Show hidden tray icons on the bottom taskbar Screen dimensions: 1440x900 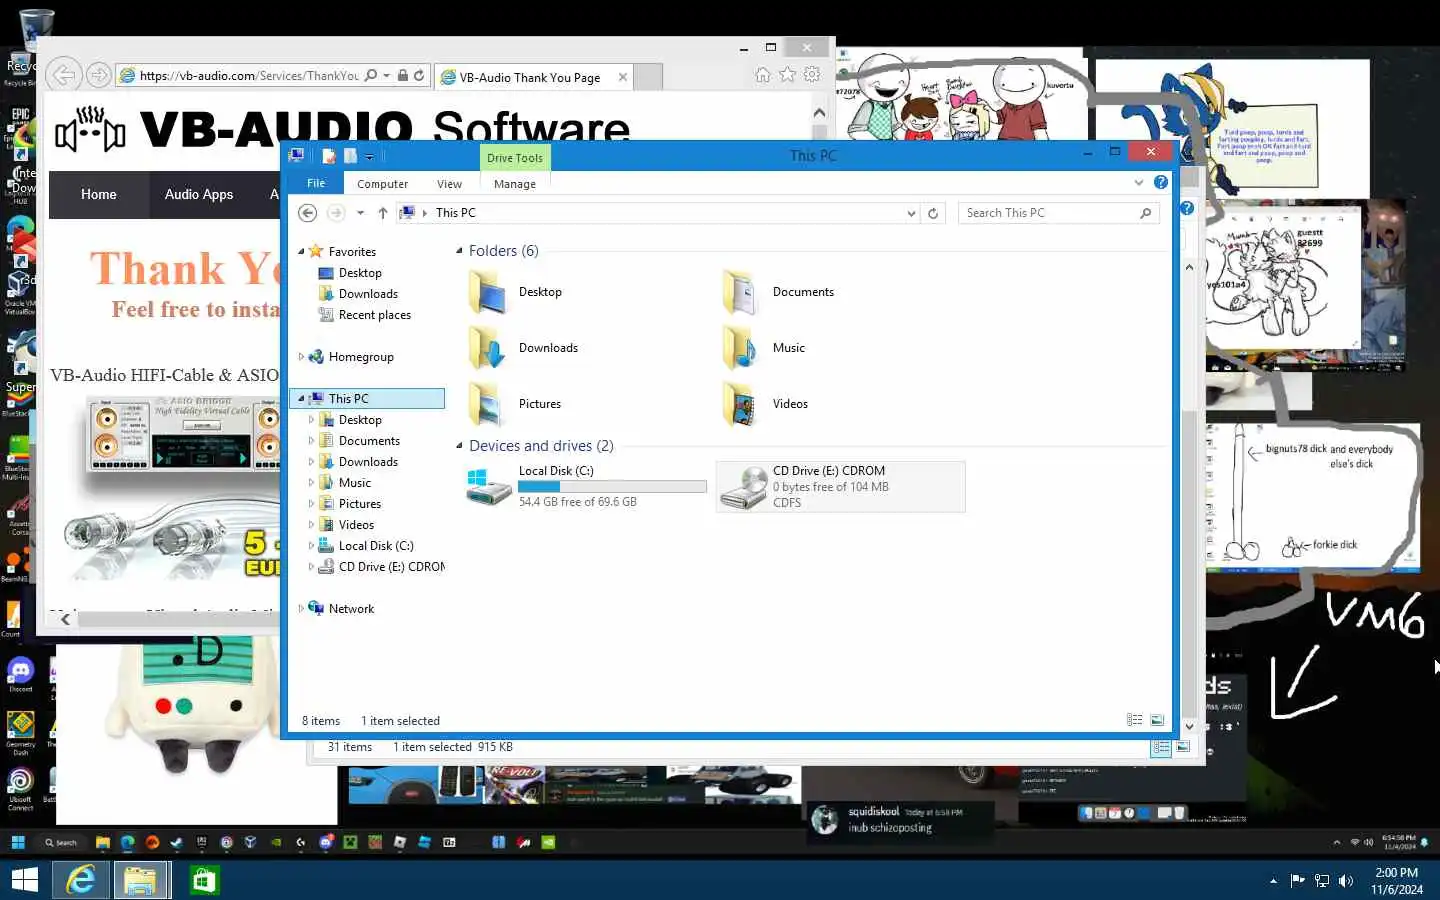pos(1273,881)
